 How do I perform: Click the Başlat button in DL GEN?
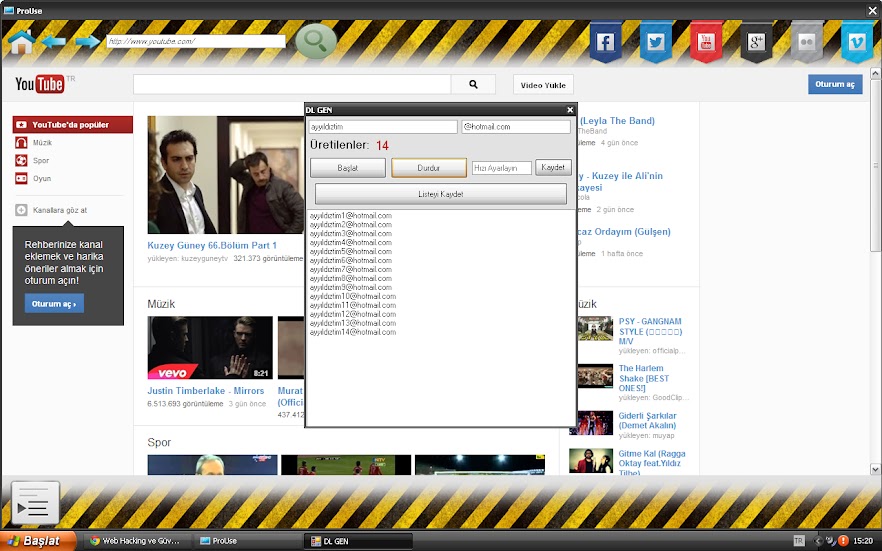[348, 168]
